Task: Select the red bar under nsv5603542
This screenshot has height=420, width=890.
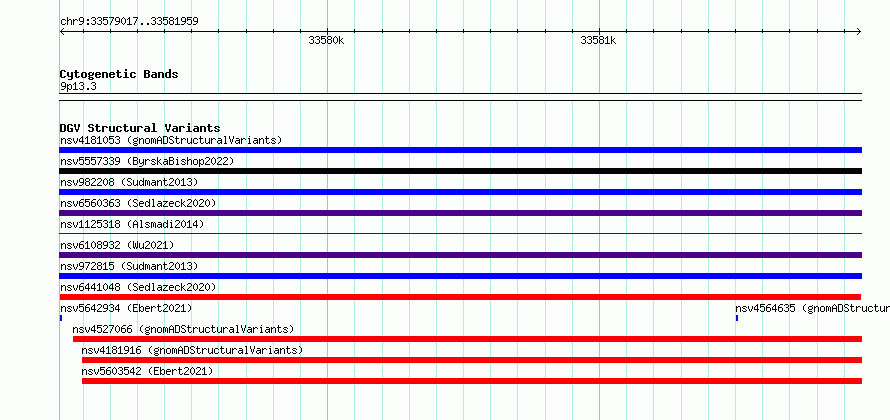Action: pyautogui.click(x=472, y=381)
